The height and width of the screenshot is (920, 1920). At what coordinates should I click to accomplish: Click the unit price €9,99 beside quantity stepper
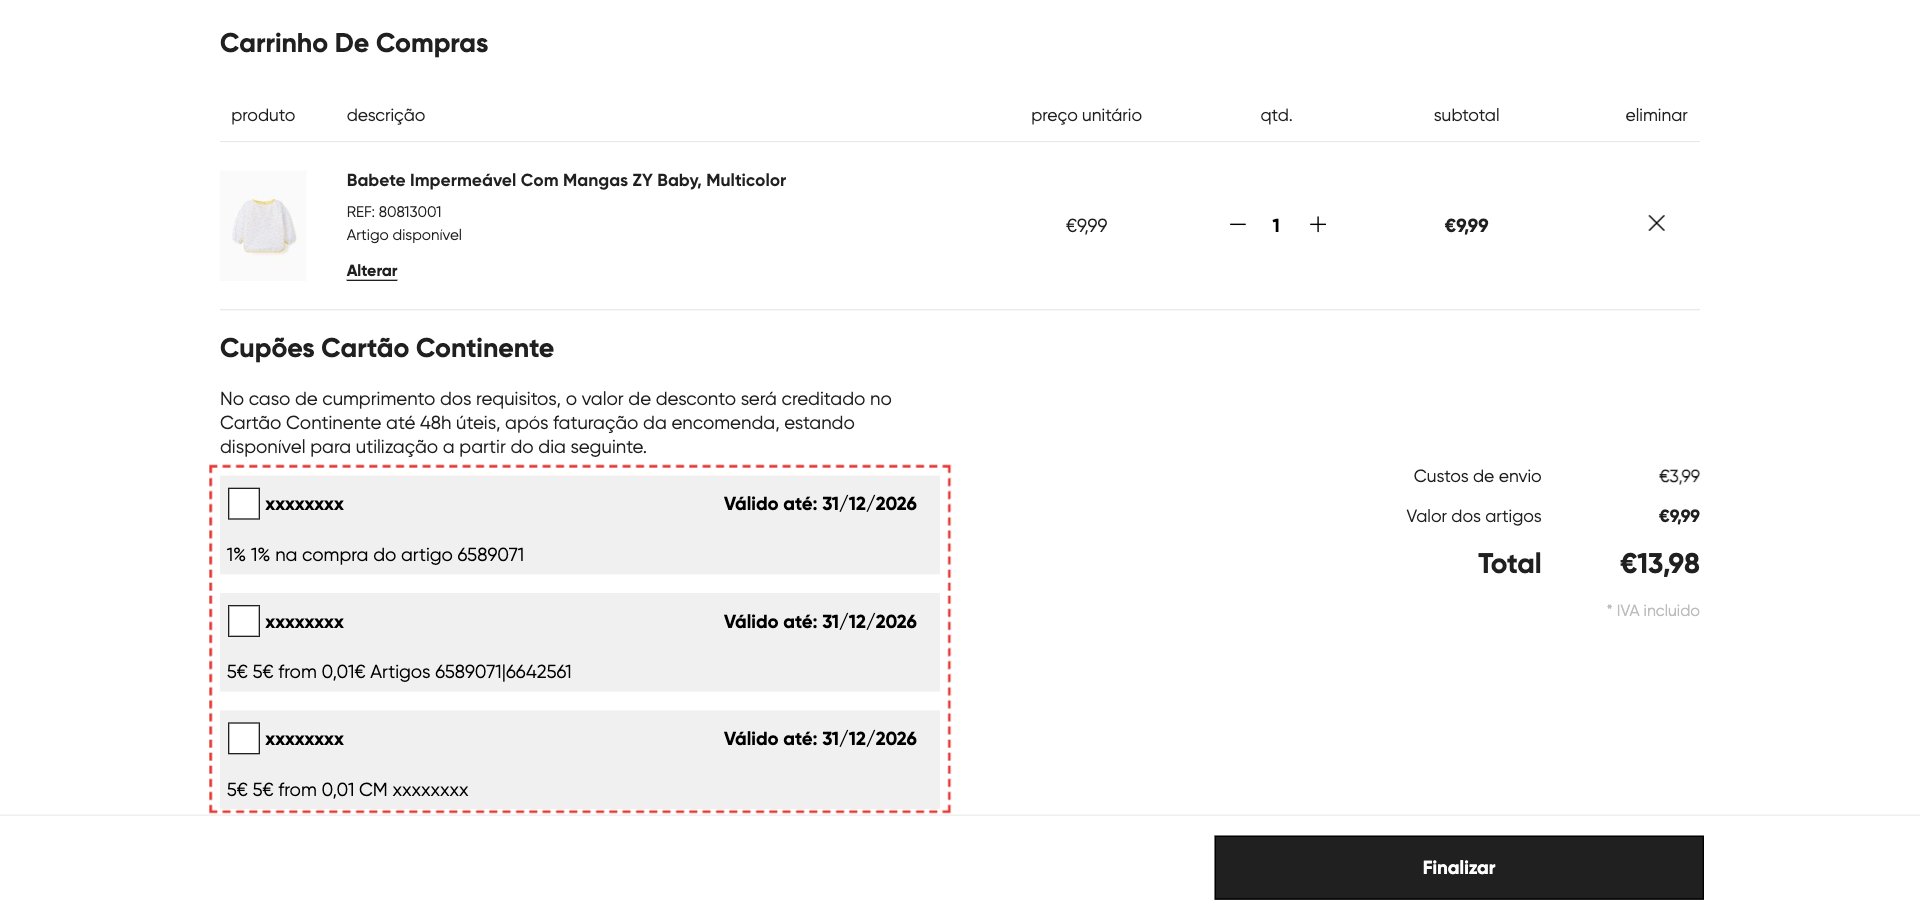1086,226
